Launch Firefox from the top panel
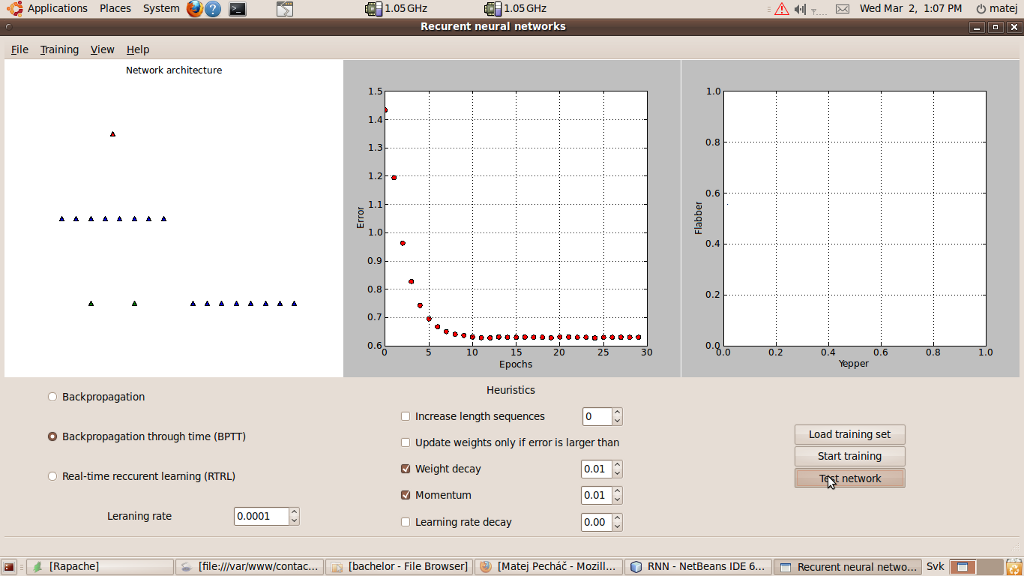 click(x=194, y=9)
